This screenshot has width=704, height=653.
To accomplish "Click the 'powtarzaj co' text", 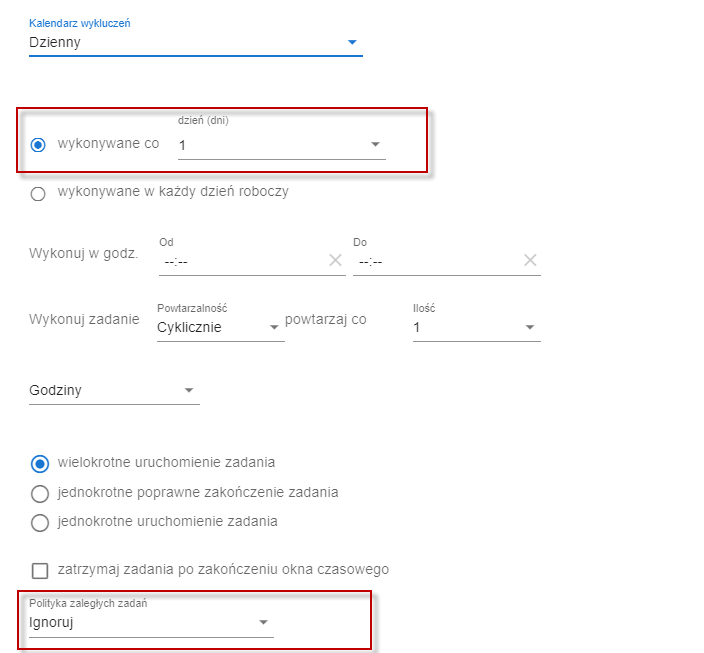I will [x=326, y=319].
